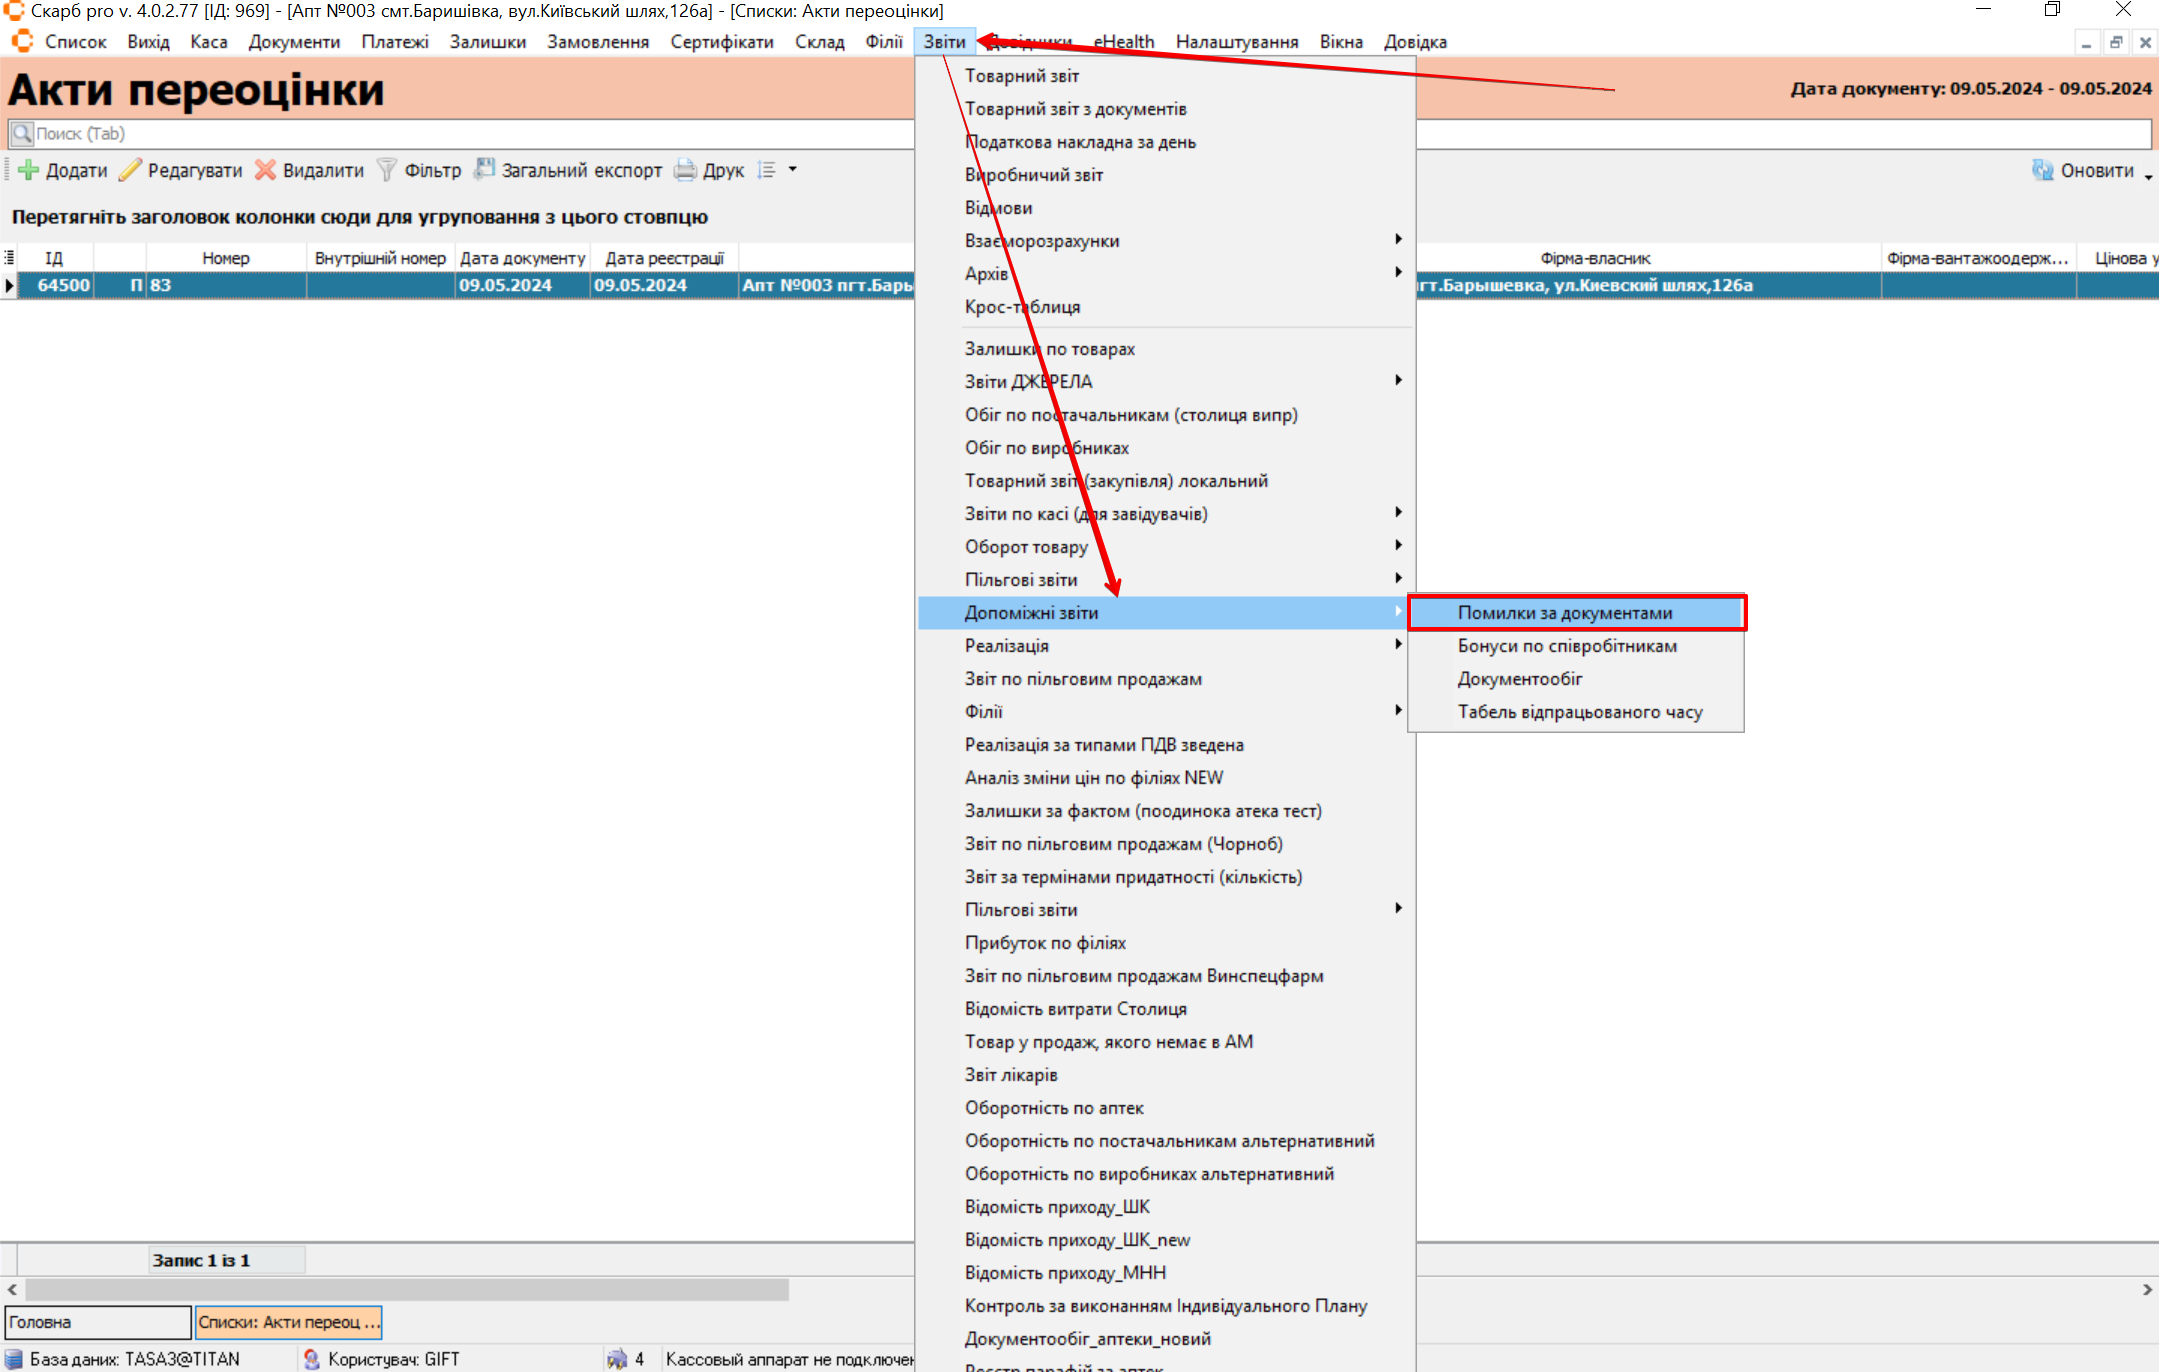Choose Табель відпрацьованого часу entry
This screenshot has height=1372, width=2159.
click(x=1579, y=711)
